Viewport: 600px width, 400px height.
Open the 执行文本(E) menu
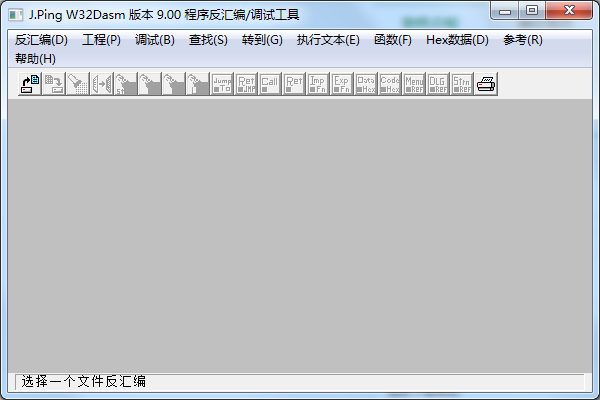(x=328, y=40)
